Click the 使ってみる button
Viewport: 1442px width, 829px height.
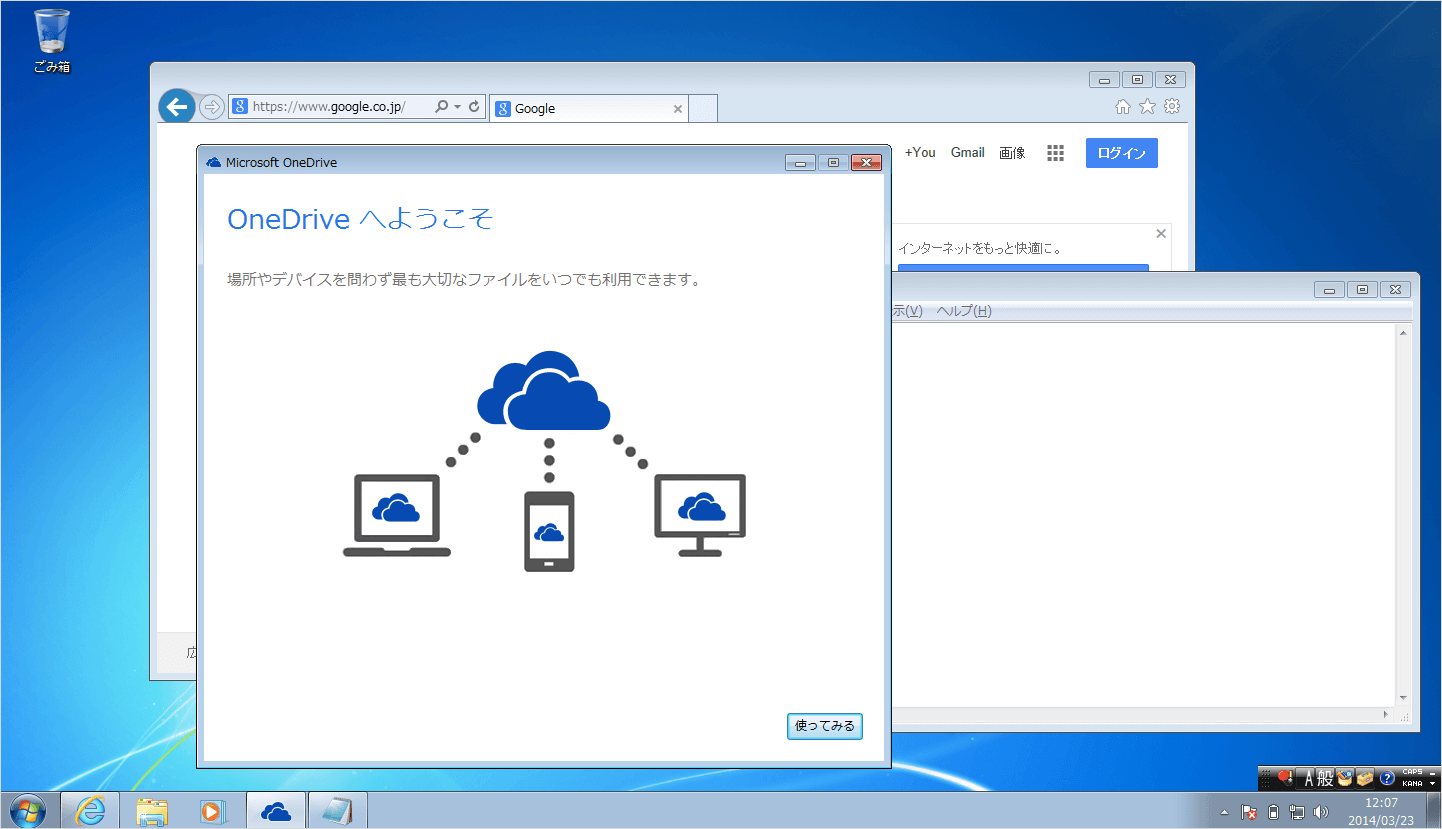(824, 726)
